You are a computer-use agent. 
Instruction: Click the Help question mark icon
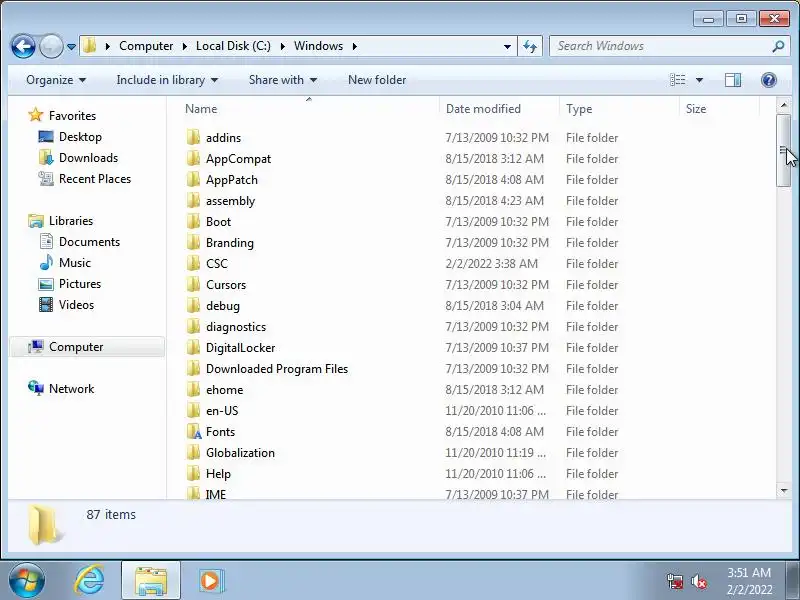(768, 80)
